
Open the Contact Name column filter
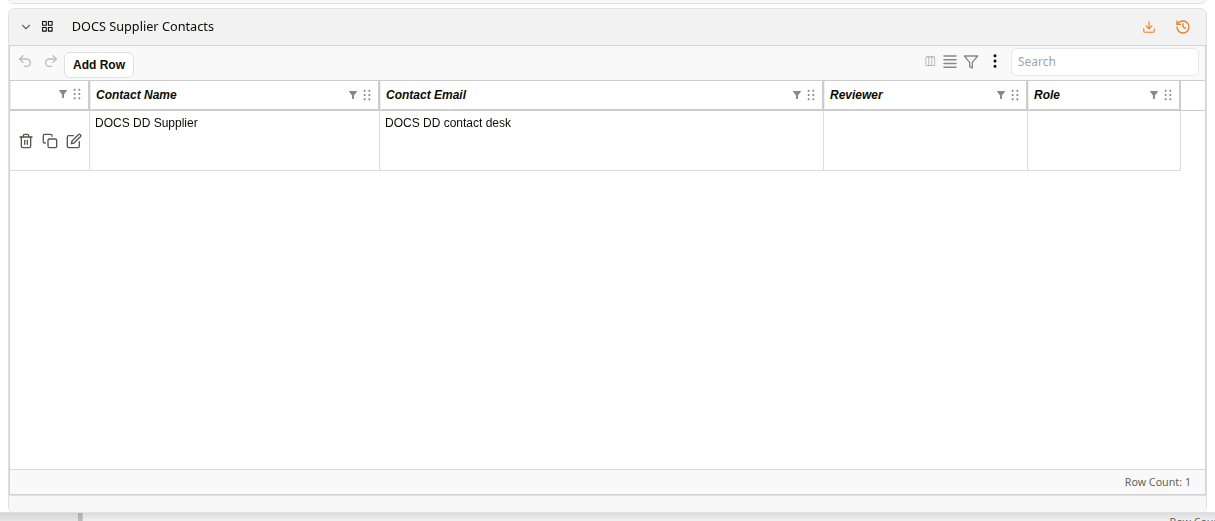click(352, 95)
